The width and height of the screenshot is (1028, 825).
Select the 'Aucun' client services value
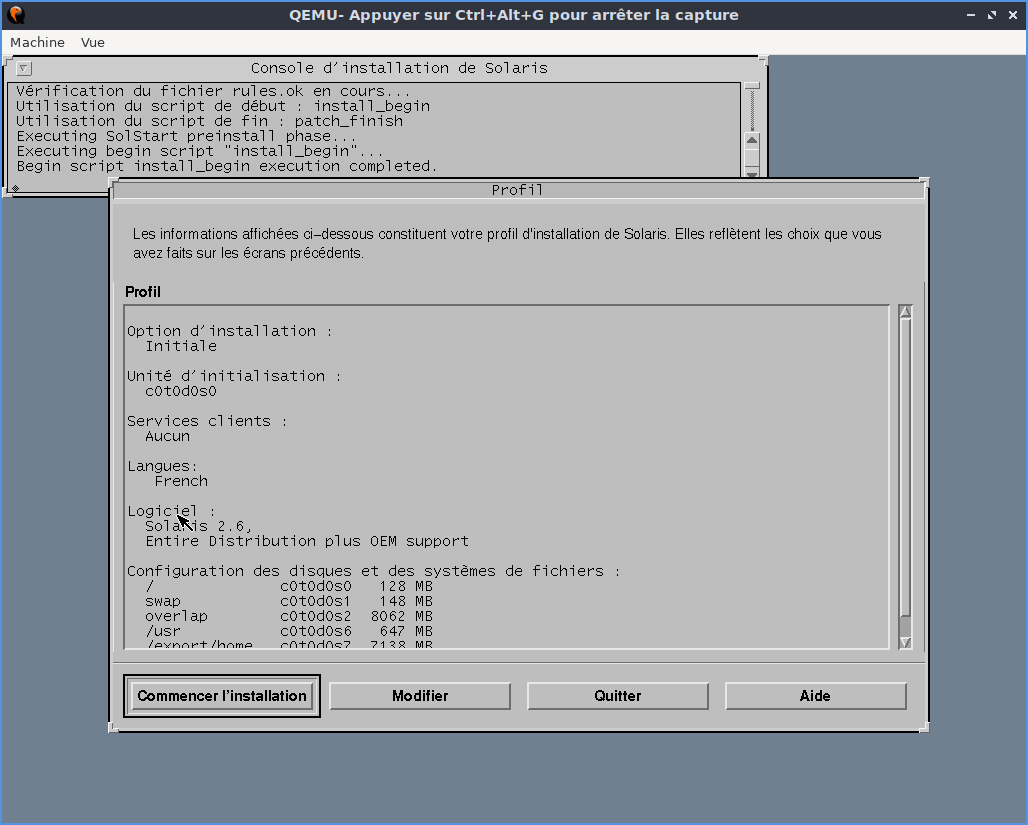point(168,437)
